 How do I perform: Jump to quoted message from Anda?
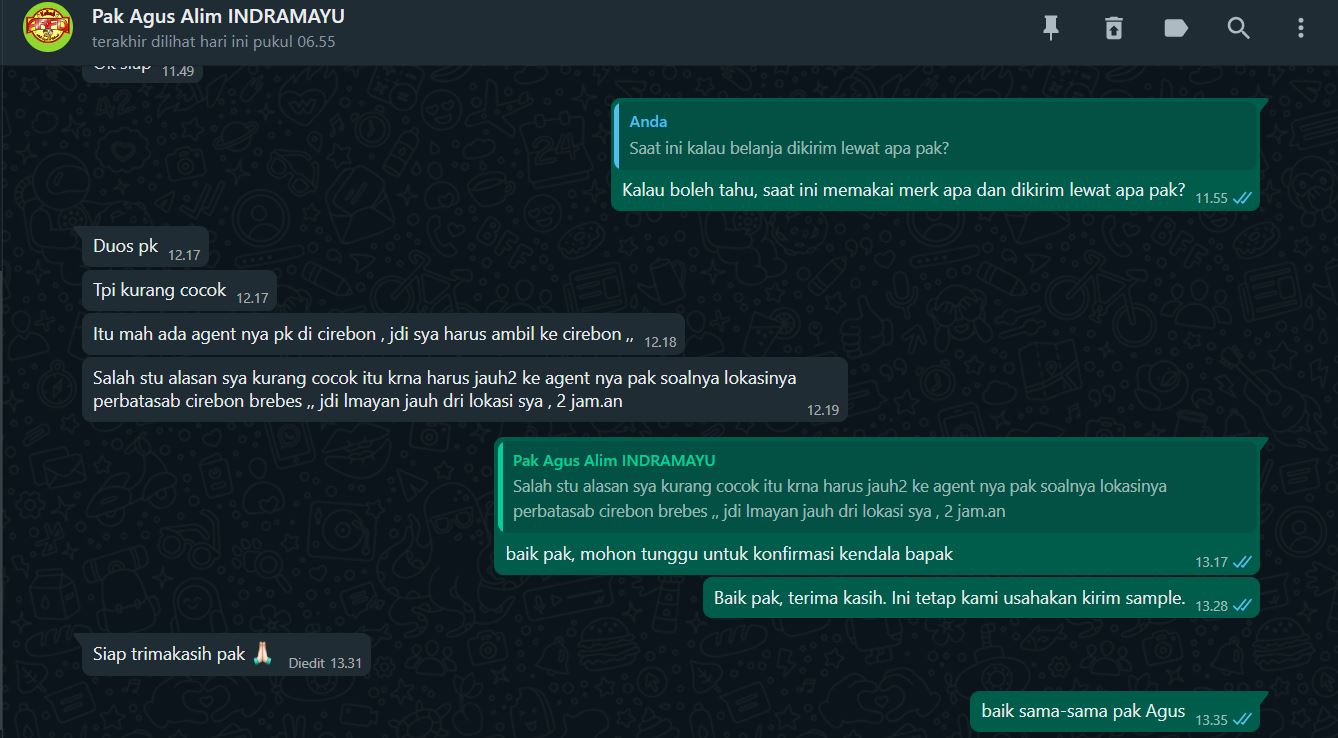[935, 135]
